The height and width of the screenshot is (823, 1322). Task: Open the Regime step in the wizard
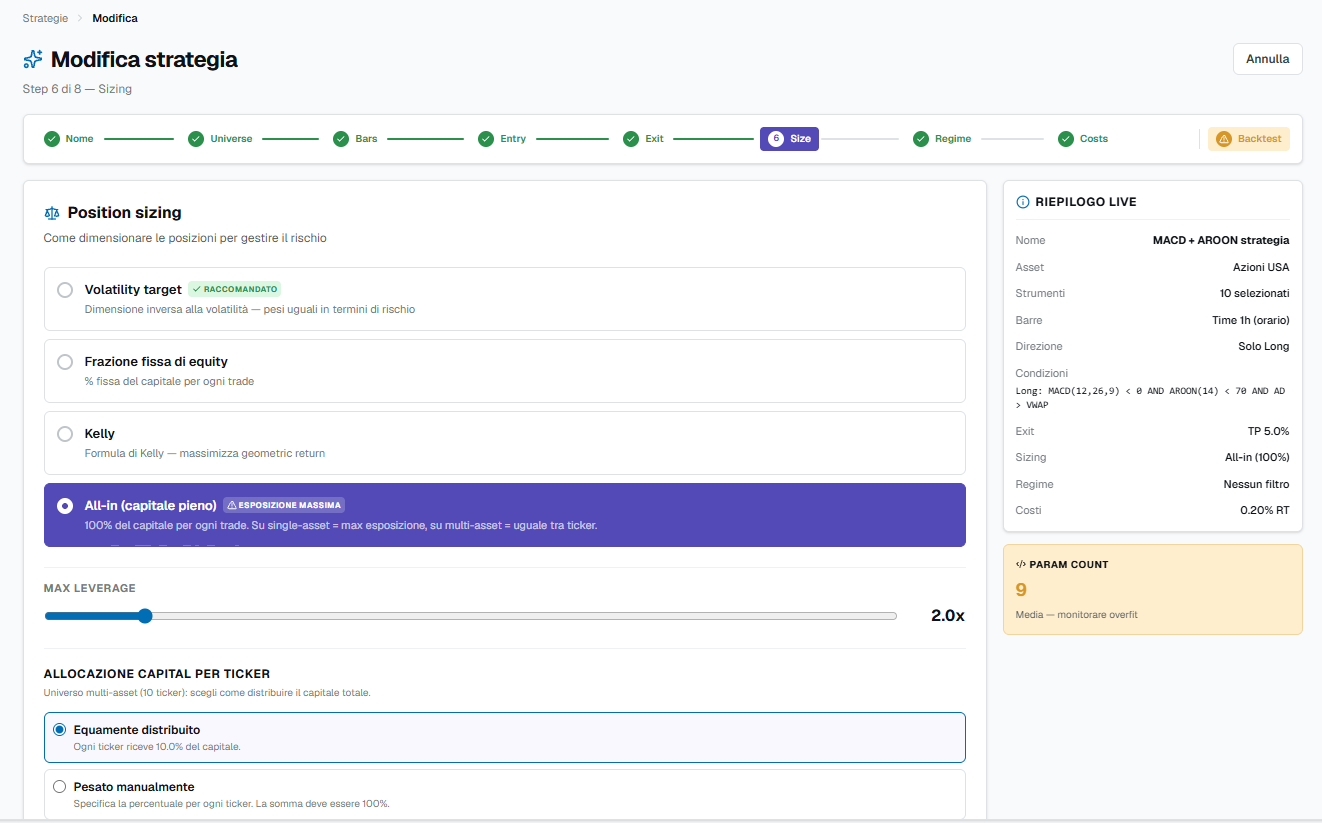tap(942, 139)
